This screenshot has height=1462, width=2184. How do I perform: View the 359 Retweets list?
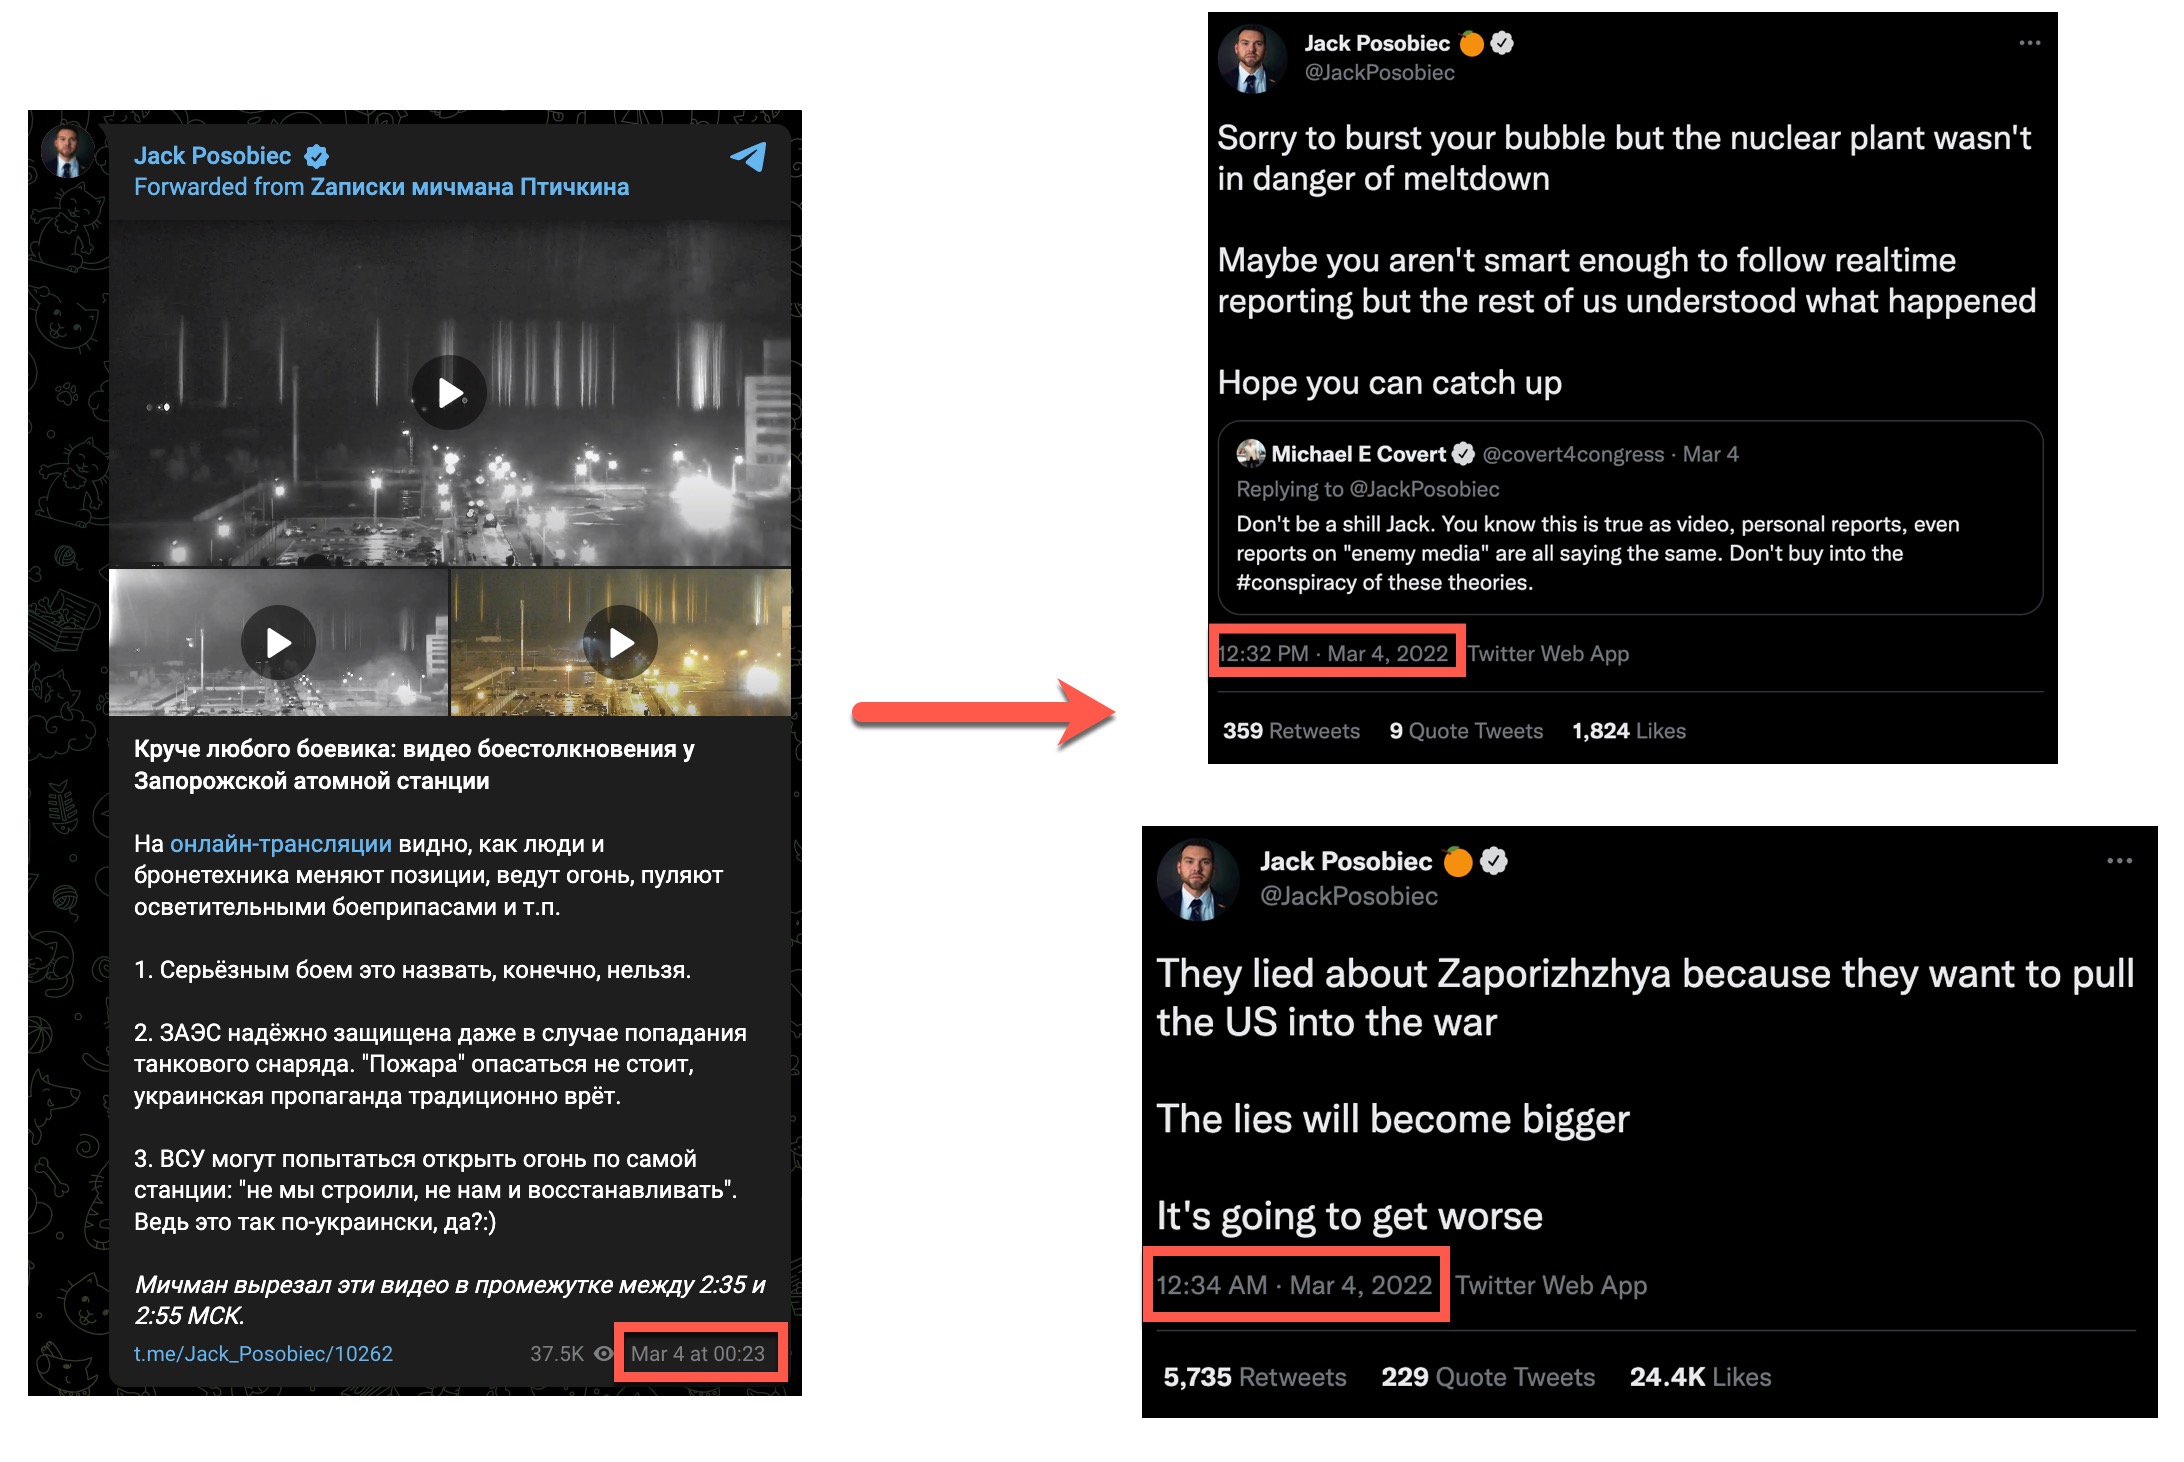tap(1291, 730)
